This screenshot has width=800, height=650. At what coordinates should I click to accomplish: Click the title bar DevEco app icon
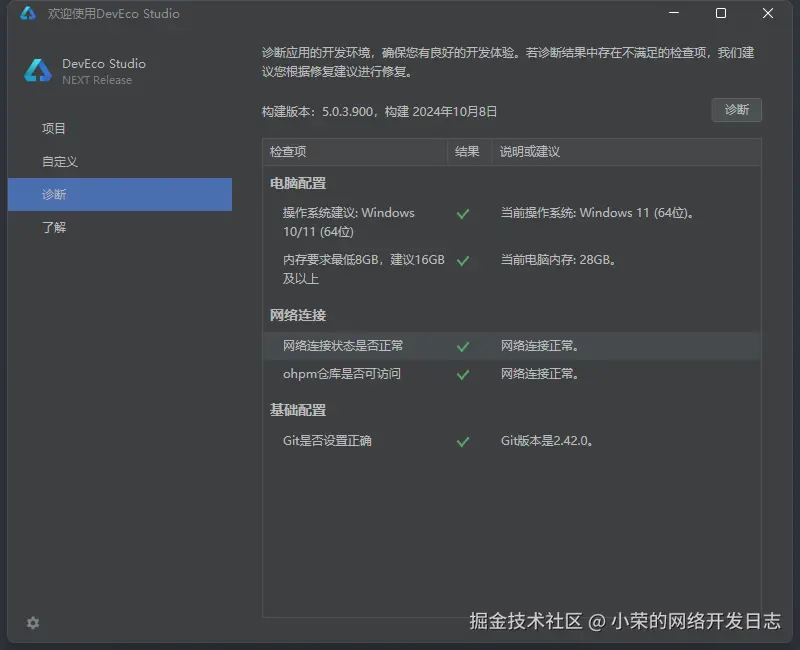tap(28, 13)
